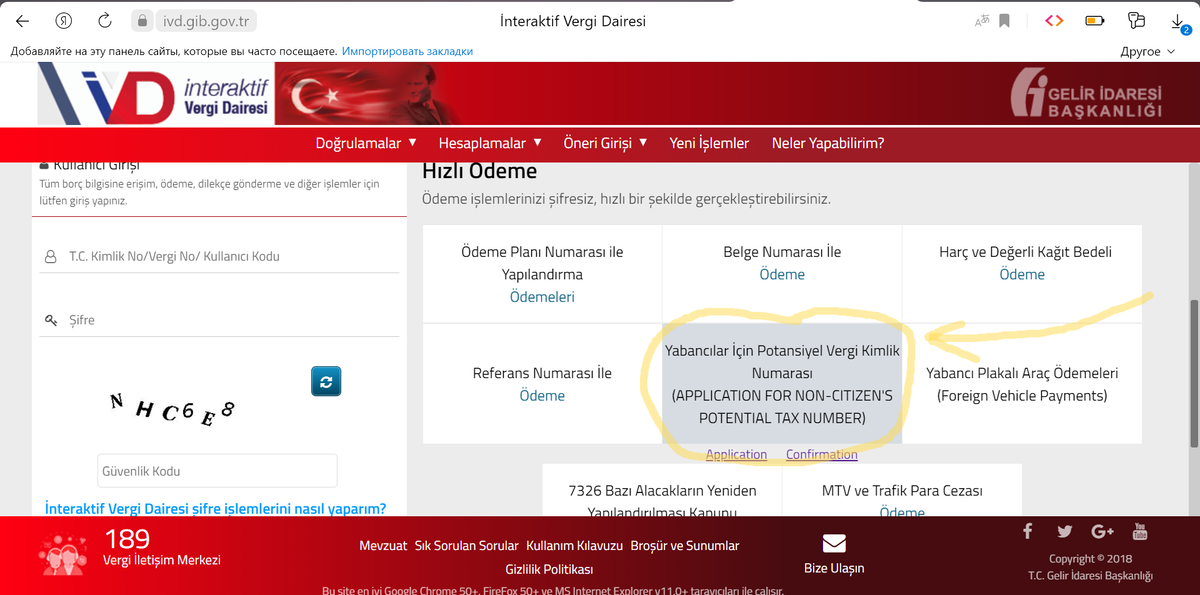Open the YouTube icon in footer
The width and height of the screenshot is (1200, 595).
pyautogui.click(x=1140, y=531)
